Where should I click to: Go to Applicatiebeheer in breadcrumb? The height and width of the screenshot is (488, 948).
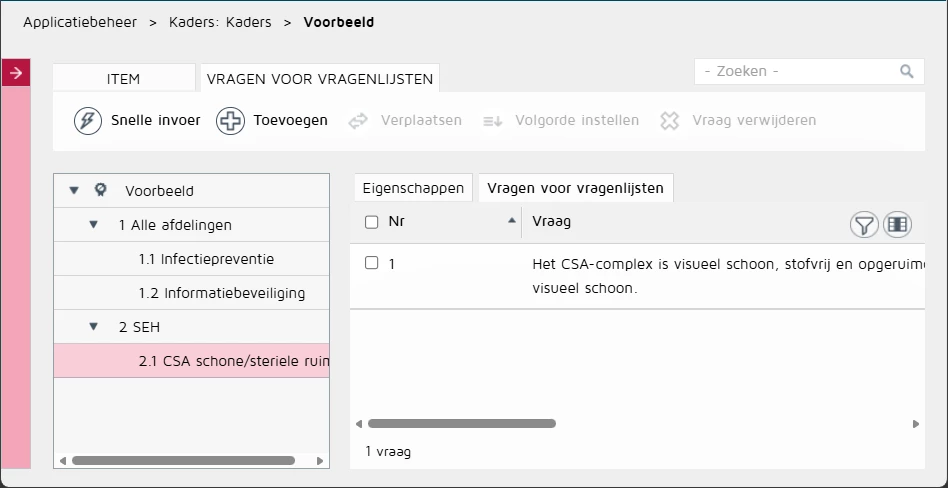click(x=80, y=22)
